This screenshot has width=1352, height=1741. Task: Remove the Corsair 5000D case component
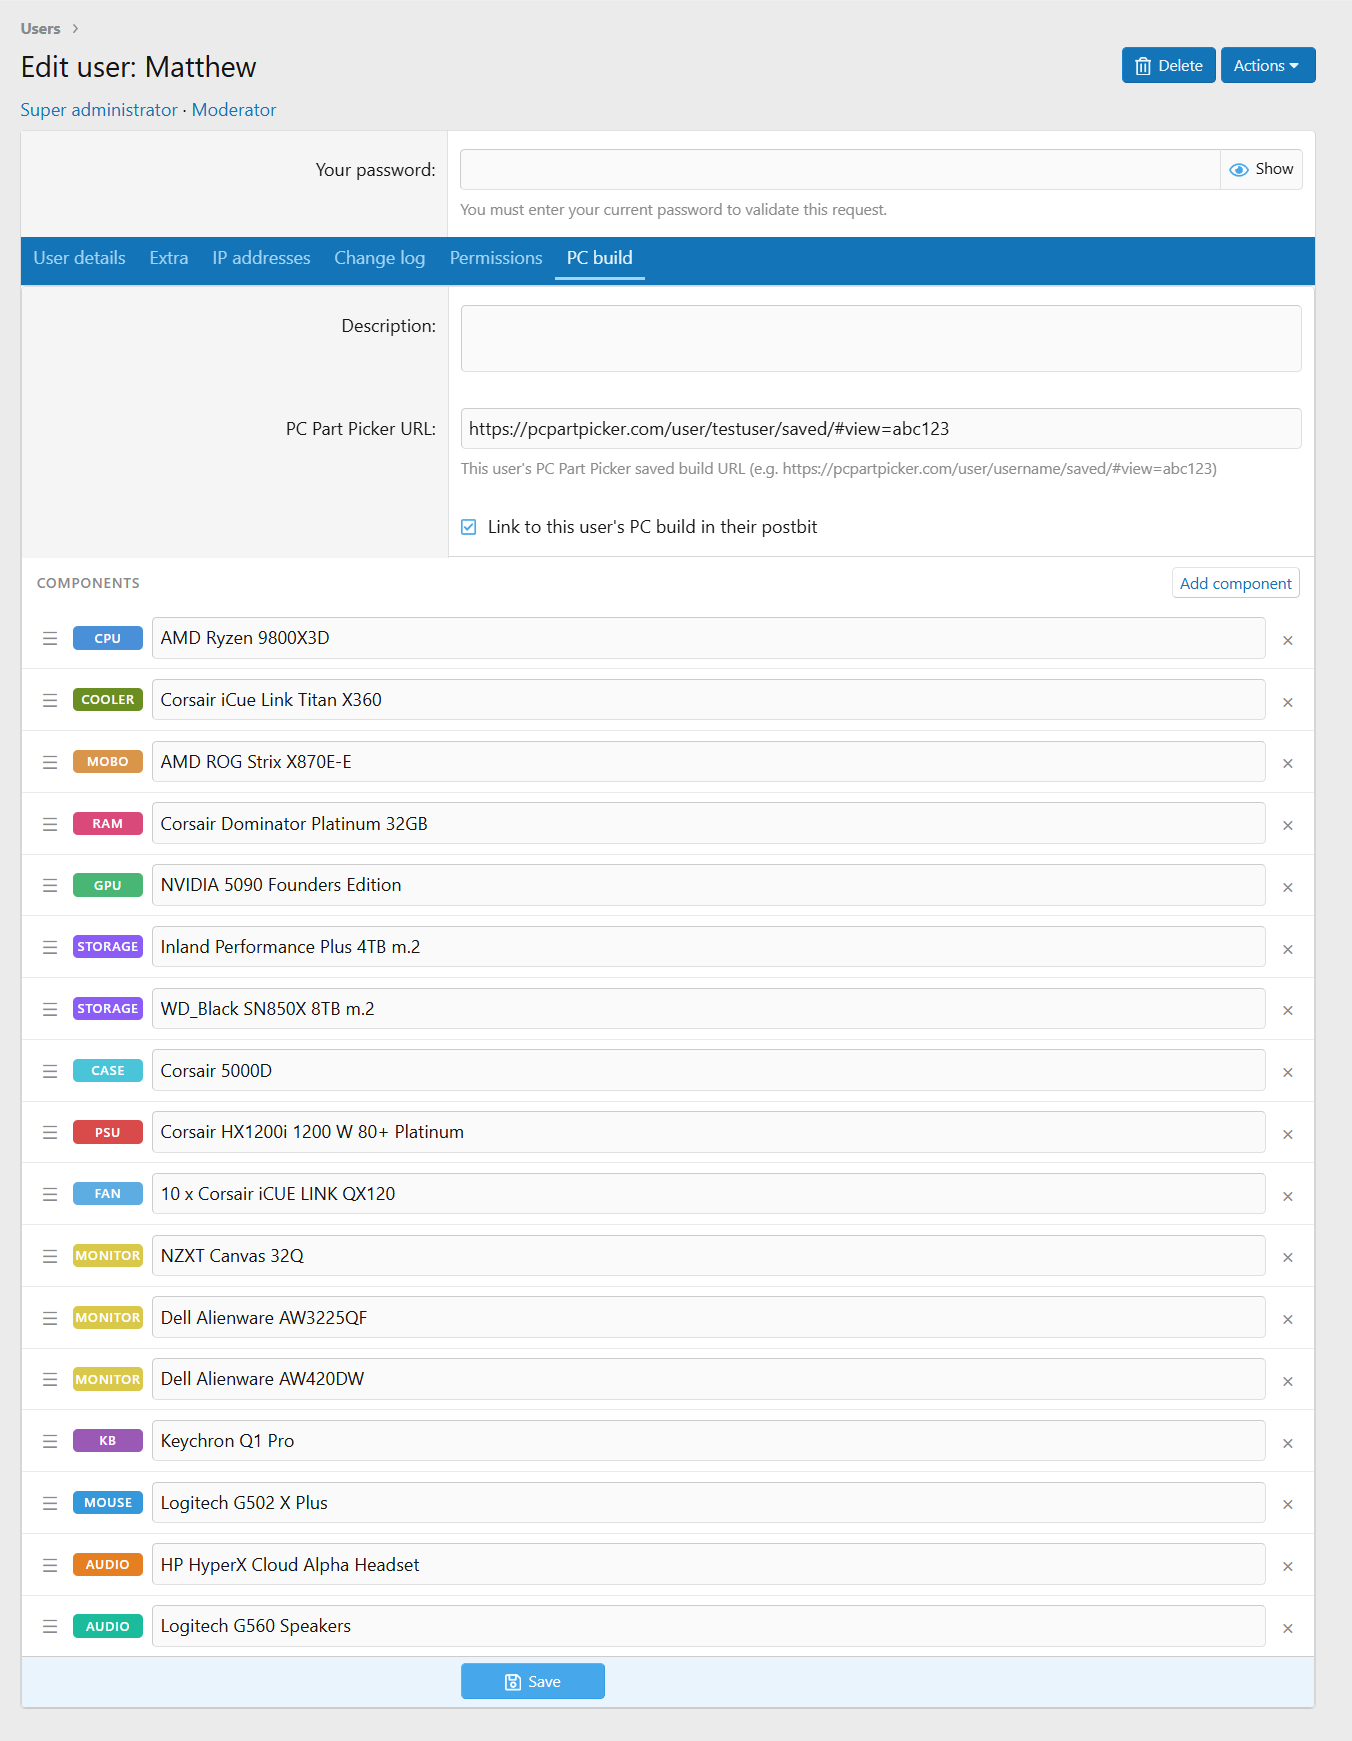1287,1072
